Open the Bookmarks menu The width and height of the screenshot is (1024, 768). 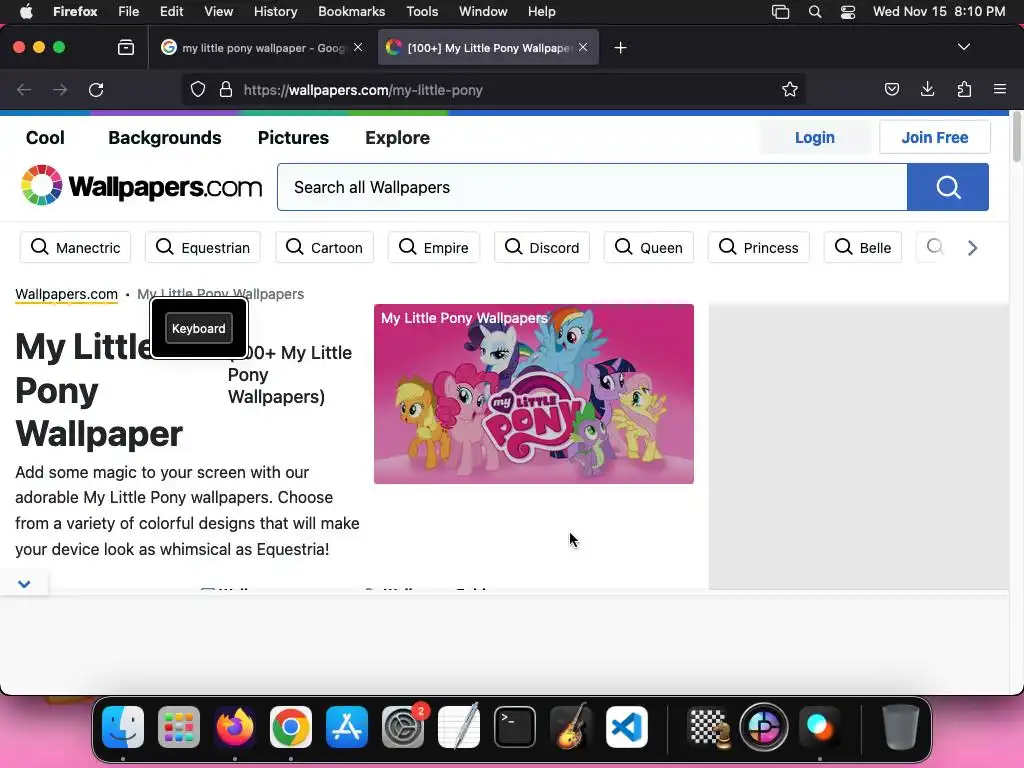(351, 11)
